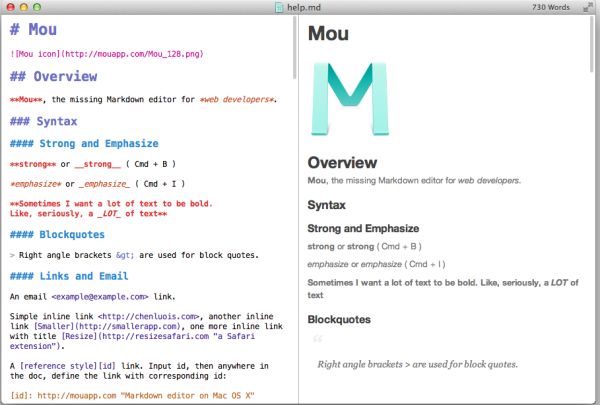This screenshot has width=600, height=405.
Task: Click the 'Overview' heading in preview pane
Action: (342, 163)
